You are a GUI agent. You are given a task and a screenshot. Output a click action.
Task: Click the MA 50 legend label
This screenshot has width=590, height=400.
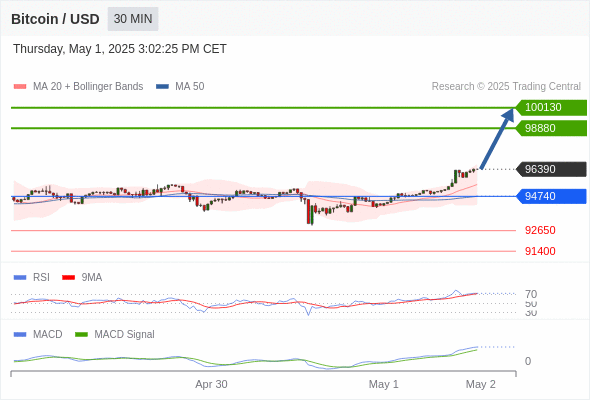190,87
